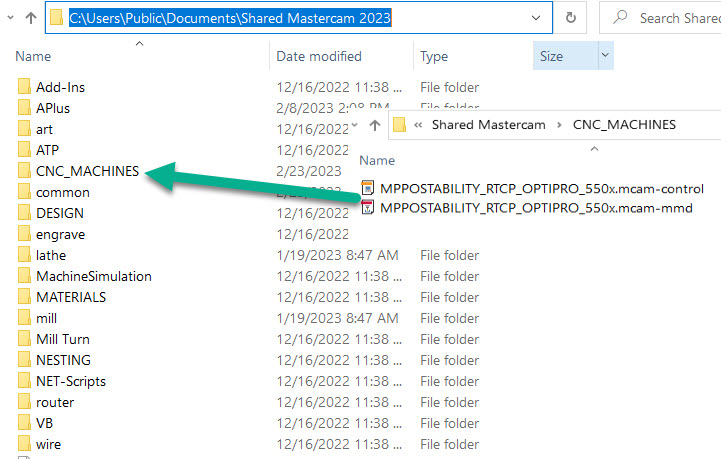721x459 pixels.
Task: Select the art folder icon
Action: coord(24,128)
